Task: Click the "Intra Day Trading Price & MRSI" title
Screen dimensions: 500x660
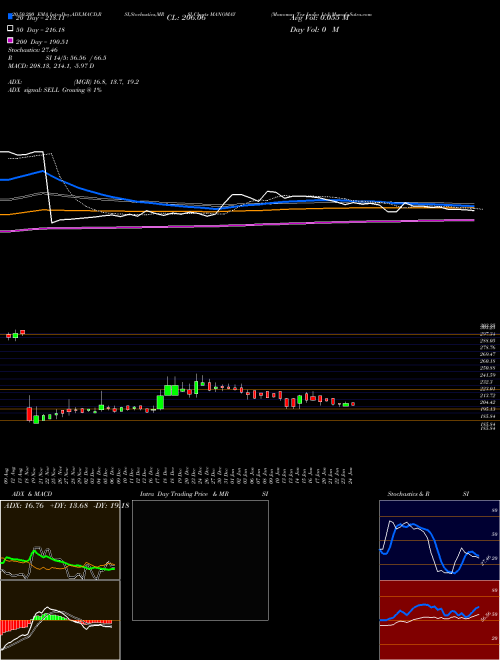Action: (x=204, y=494)
